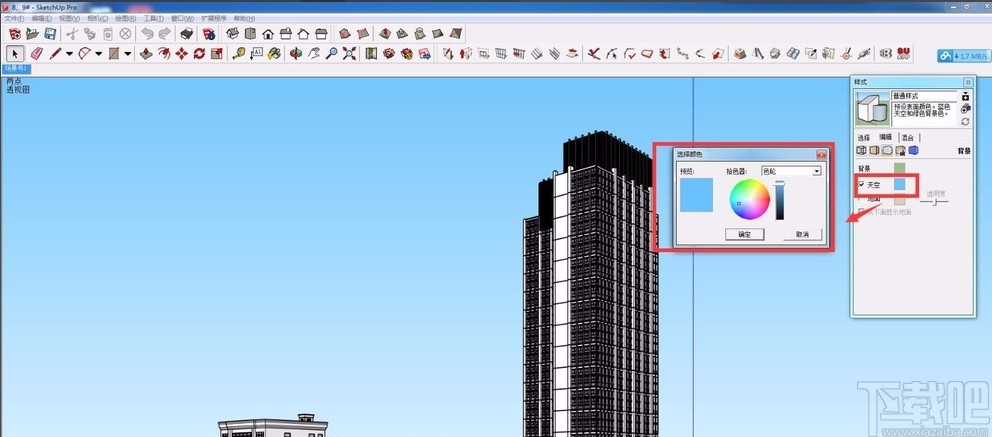Image resolution: width=992 pixels, height=437 pixels.
Task: Switch to Front view house icon
Action: click(x=268, y=34)
